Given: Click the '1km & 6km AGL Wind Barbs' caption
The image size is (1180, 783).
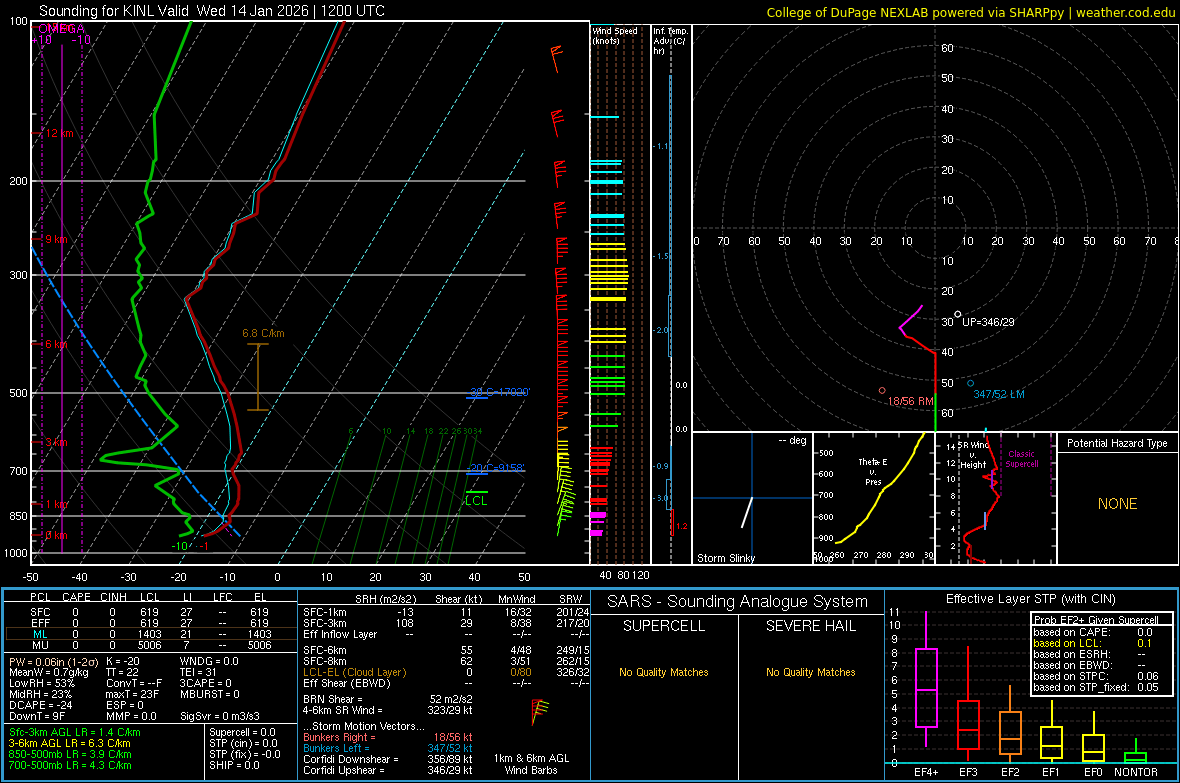Looking at the screenshot, I should coord(531,764).
